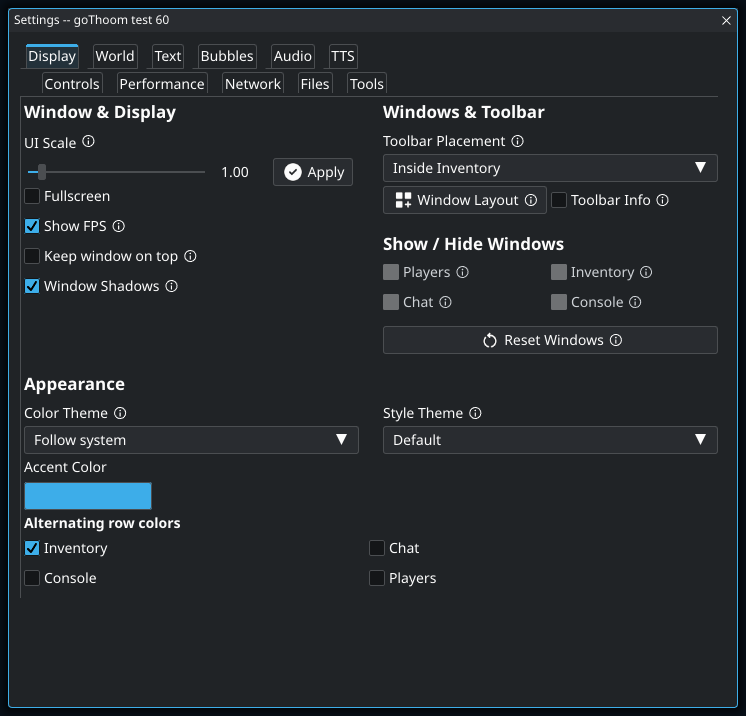This screenshot has height=716, width=746.
Task: Click the UI Scale slider track
Action: click(117, 172)
